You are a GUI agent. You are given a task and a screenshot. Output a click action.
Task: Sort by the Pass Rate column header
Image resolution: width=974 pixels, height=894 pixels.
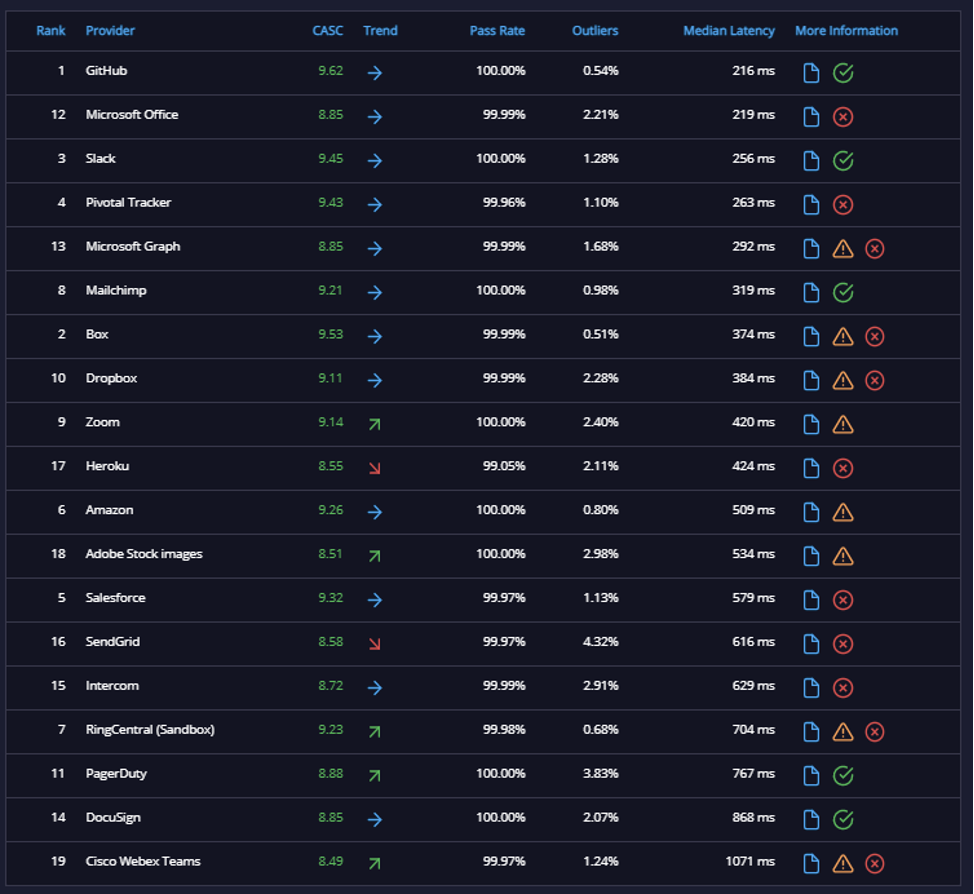click(x=497, y=30)
